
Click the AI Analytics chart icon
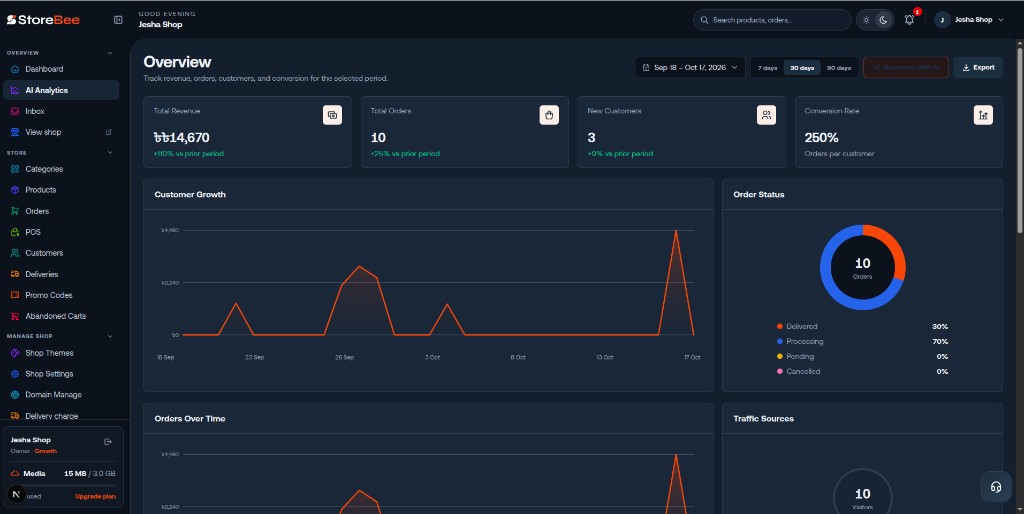point(15,90)
